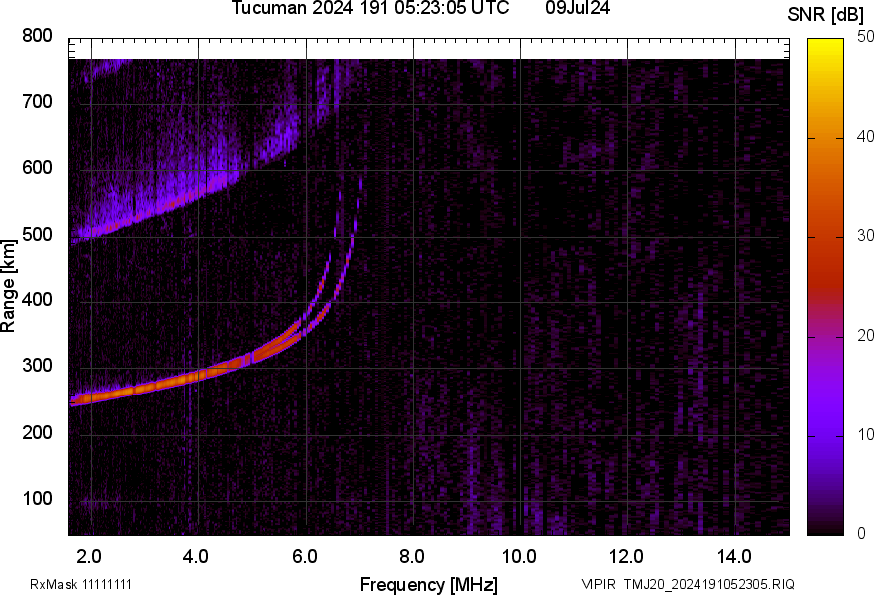Click the colorbar value '50'
The height and width of the screenshot is (595, 874).
[865, 37]
